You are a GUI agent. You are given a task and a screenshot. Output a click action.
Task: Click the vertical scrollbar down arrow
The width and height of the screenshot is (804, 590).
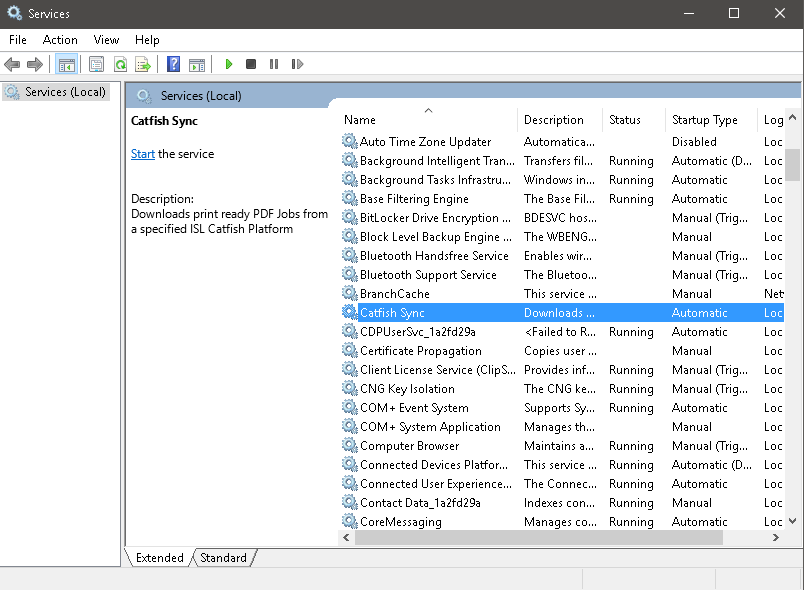793,520
